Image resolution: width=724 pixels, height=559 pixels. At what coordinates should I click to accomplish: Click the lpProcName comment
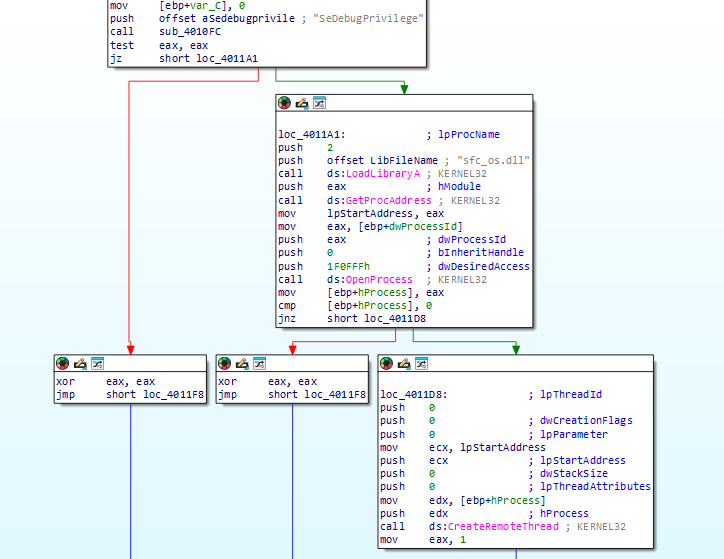point(469,134)
